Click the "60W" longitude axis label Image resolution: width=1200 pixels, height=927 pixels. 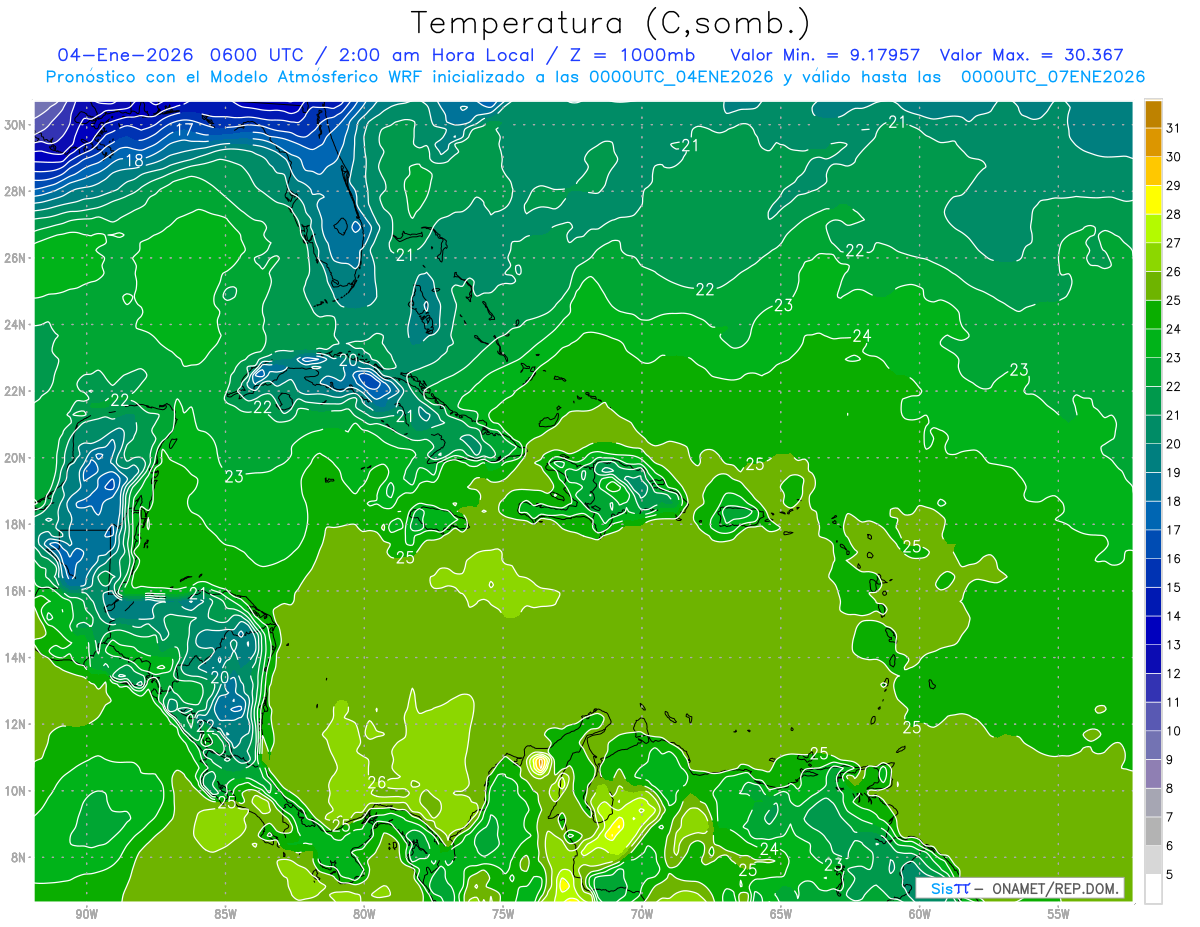point(920,914)
